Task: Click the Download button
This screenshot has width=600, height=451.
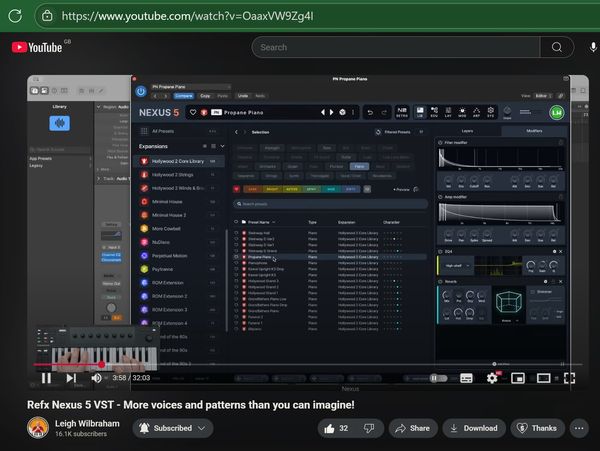Action: coord(474,428)
